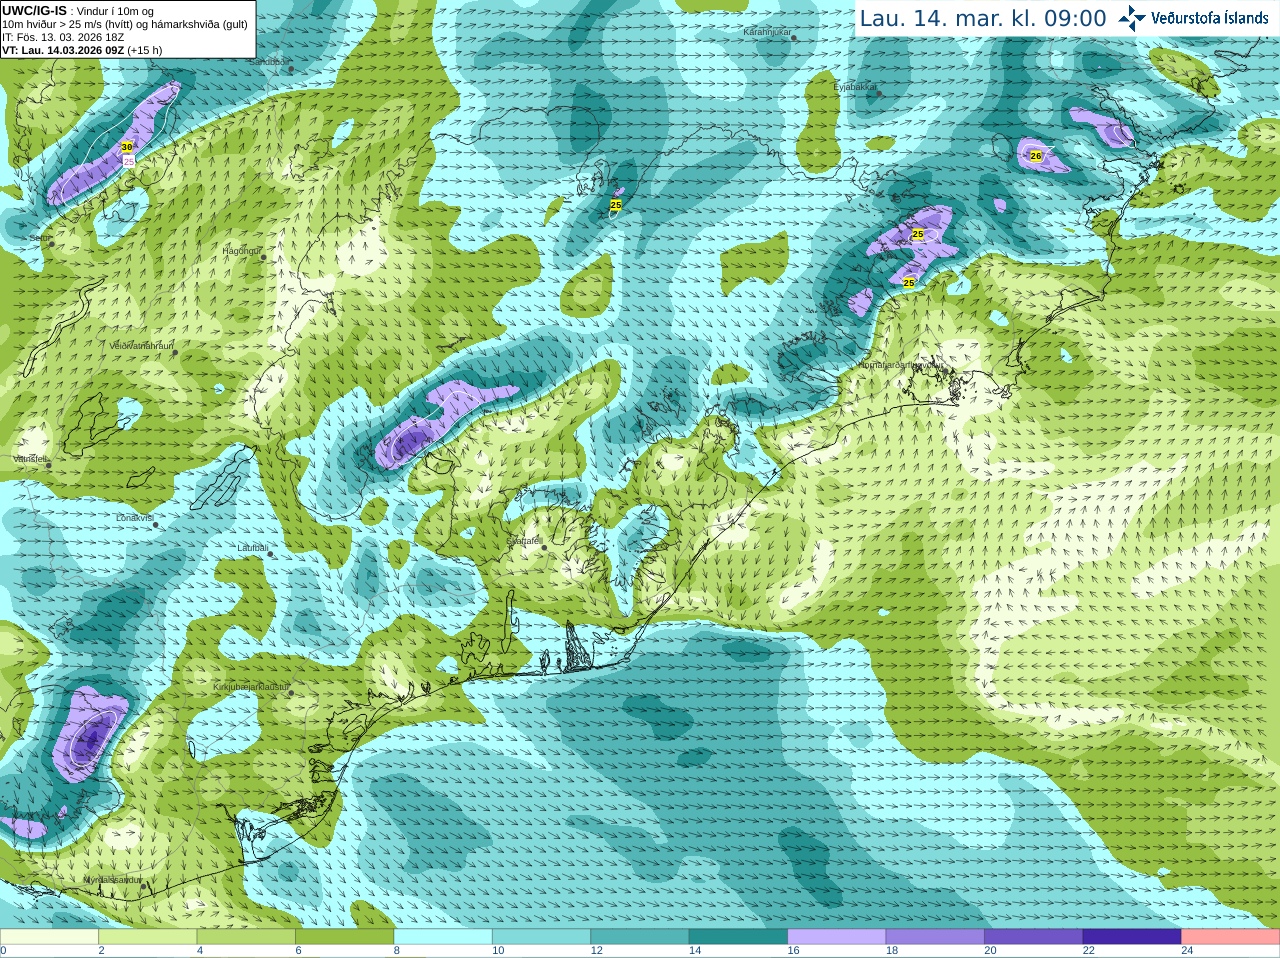Click the Kirkjubæjarklaustur station label

point(251,688)
